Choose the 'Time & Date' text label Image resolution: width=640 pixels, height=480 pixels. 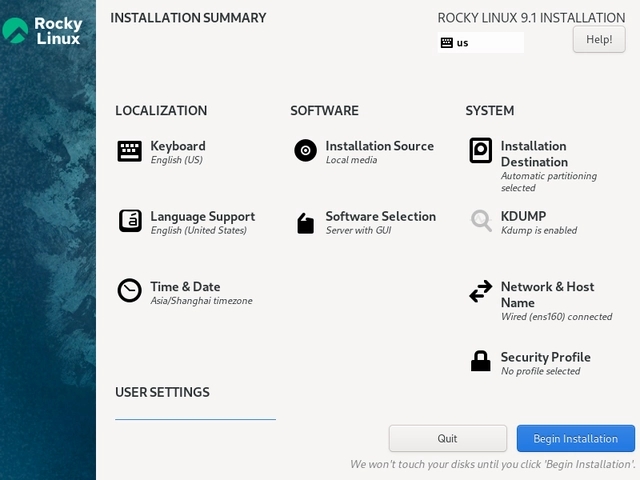(185, 287)
